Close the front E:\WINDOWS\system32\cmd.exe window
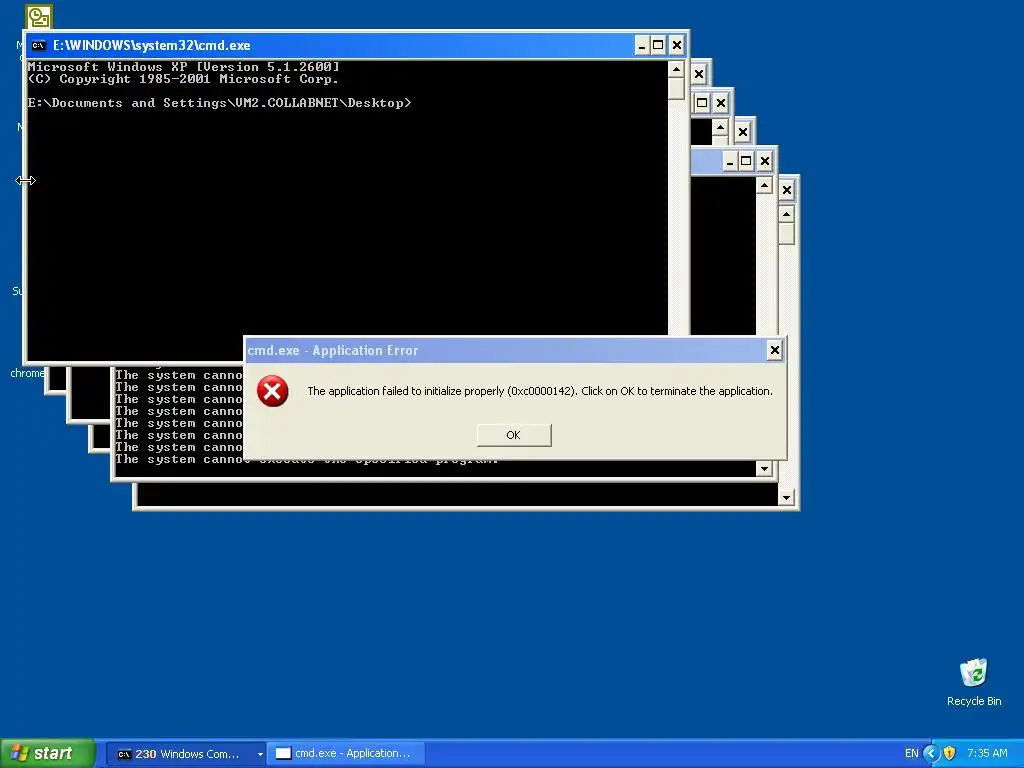 pos(677,45)
